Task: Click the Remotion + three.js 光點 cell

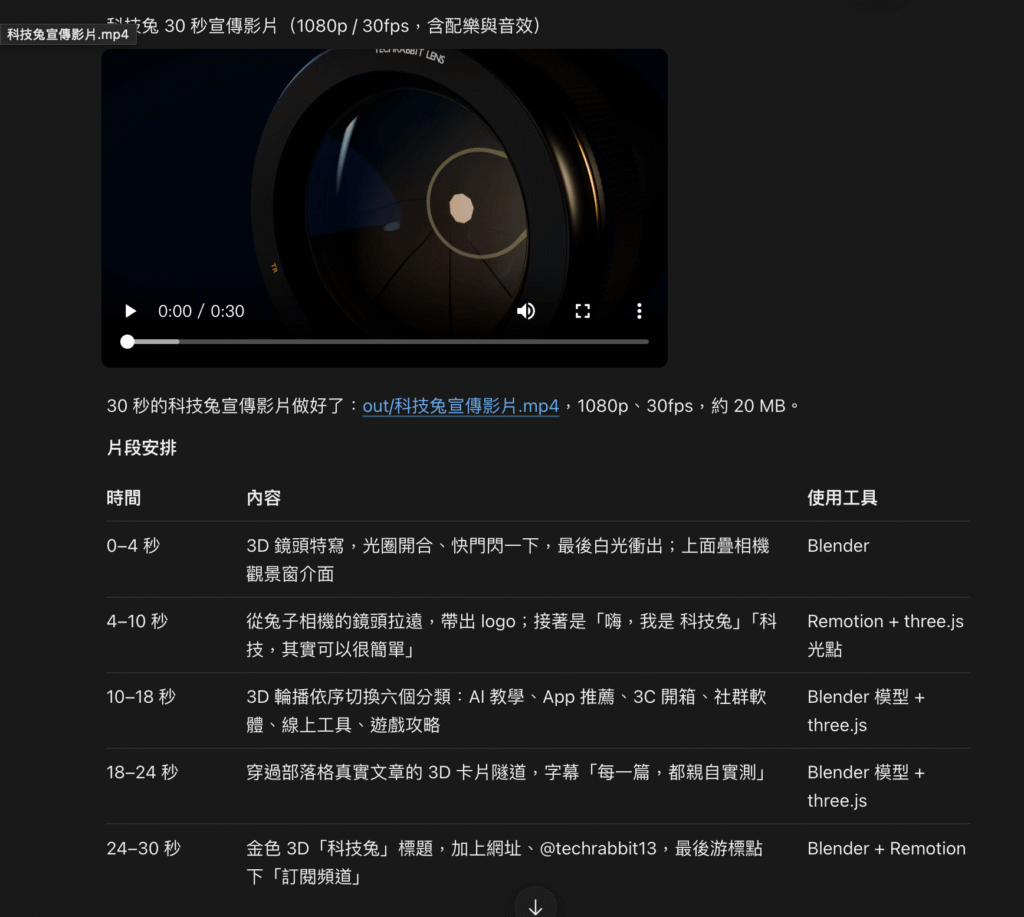Action: pyautogui.click(x=886, y=635)
